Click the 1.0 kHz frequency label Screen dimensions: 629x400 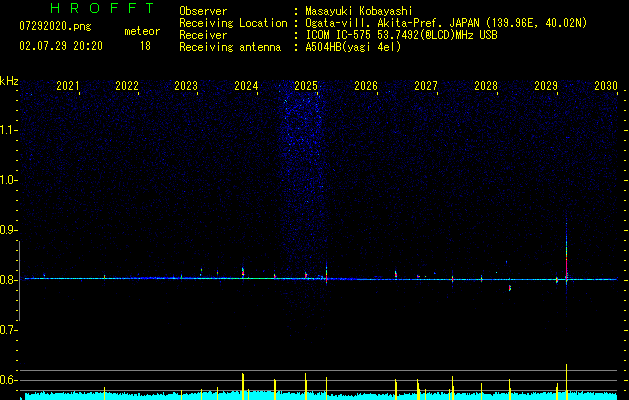point(8,180)
